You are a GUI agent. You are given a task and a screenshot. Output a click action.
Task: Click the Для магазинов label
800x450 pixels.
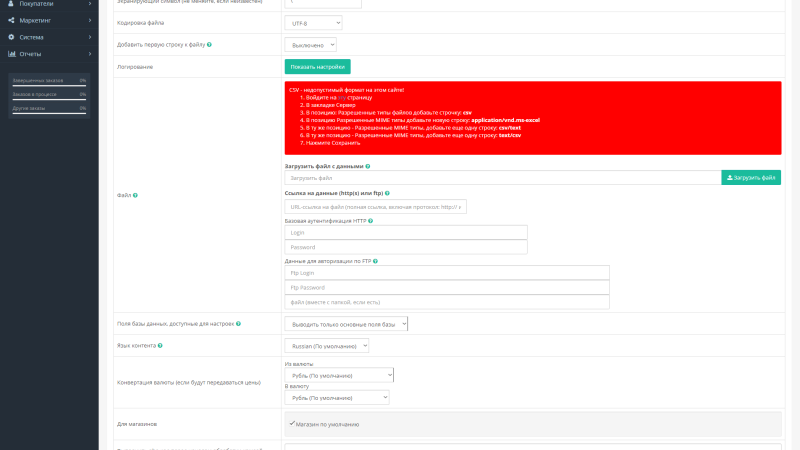click(137, 424)
